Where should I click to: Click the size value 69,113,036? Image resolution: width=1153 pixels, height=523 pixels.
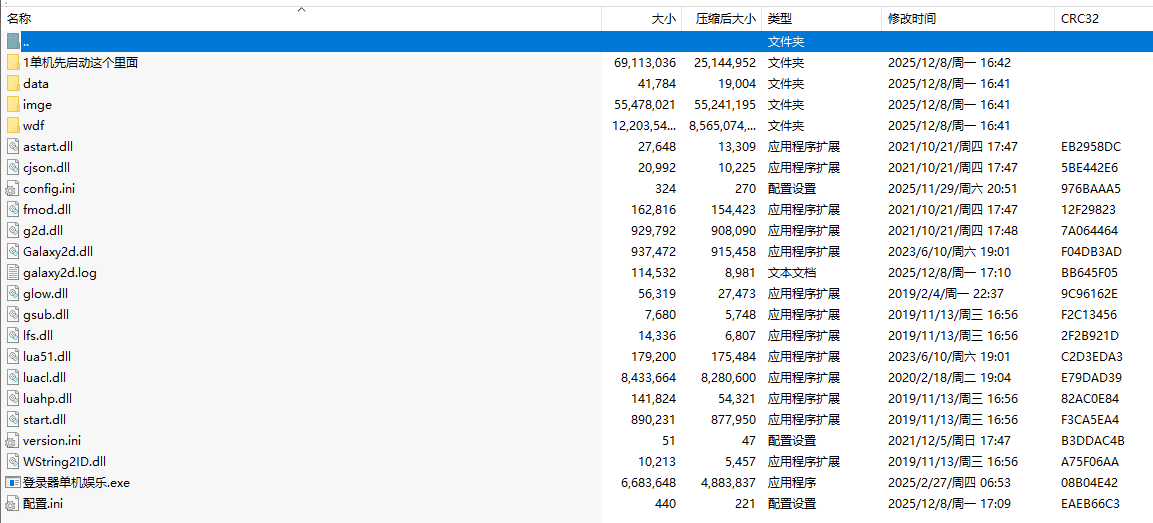click(645, 63)
